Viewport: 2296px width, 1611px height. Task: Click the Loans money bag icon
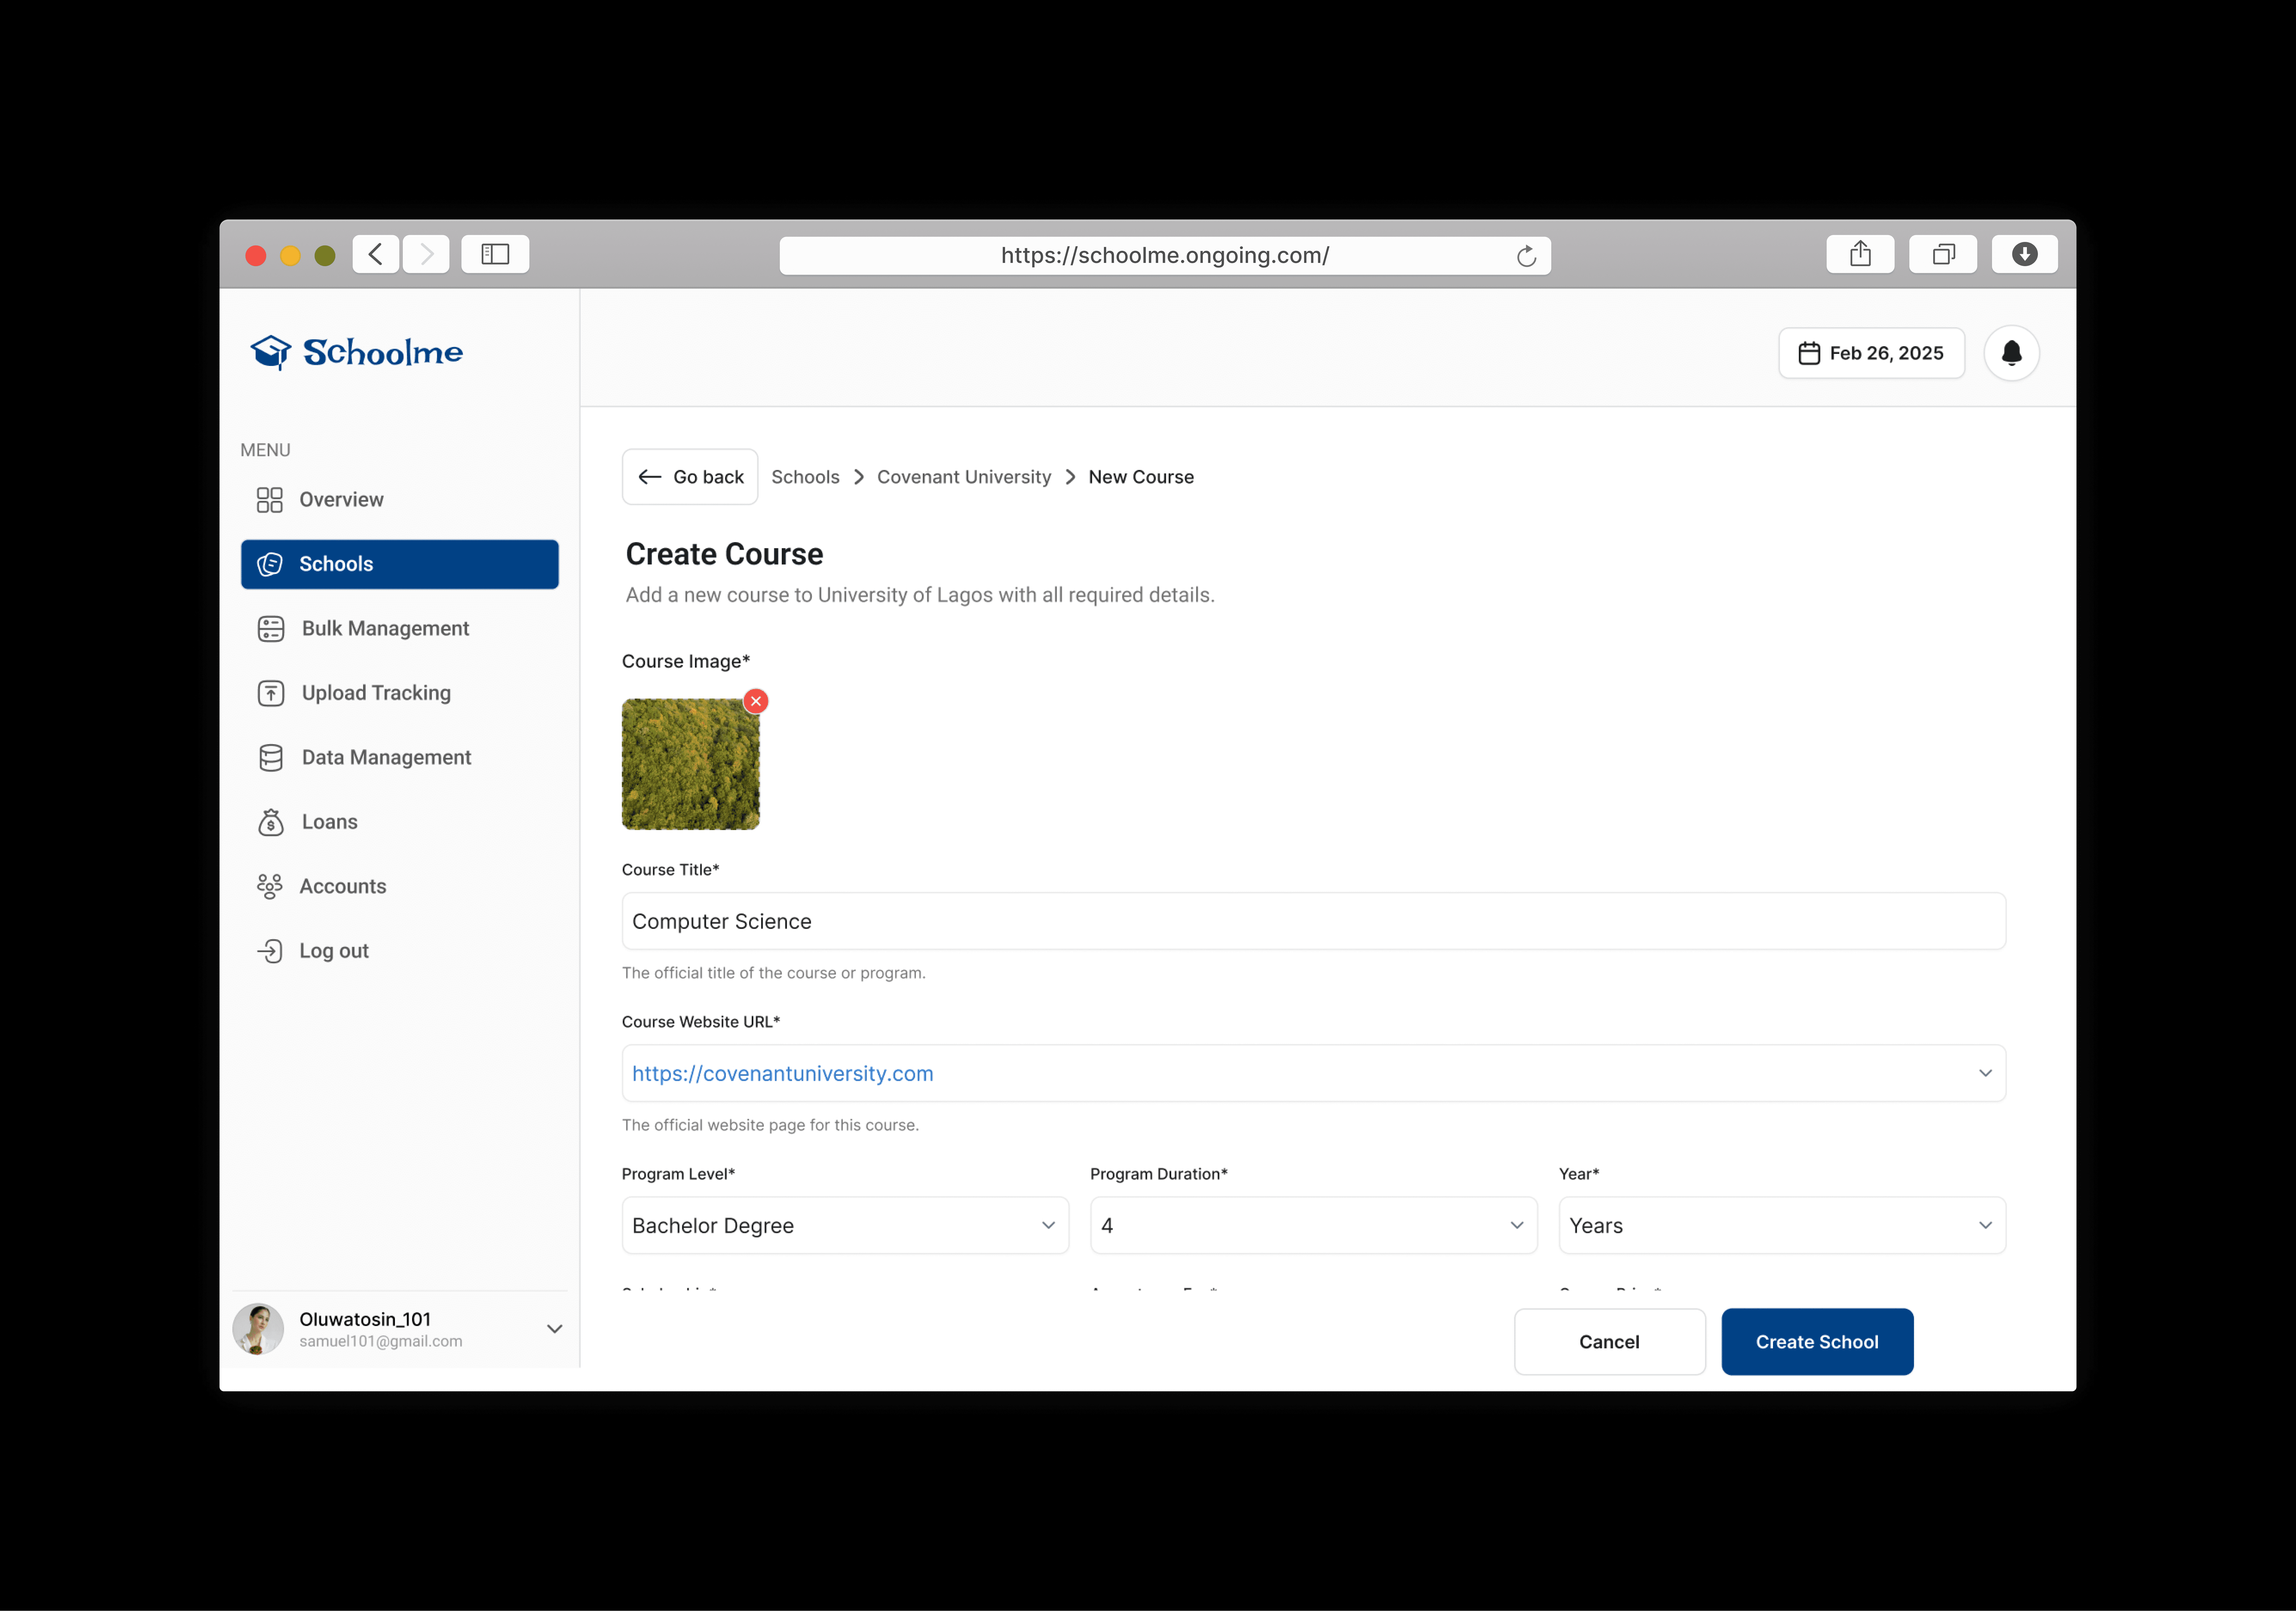pos(271,822)
